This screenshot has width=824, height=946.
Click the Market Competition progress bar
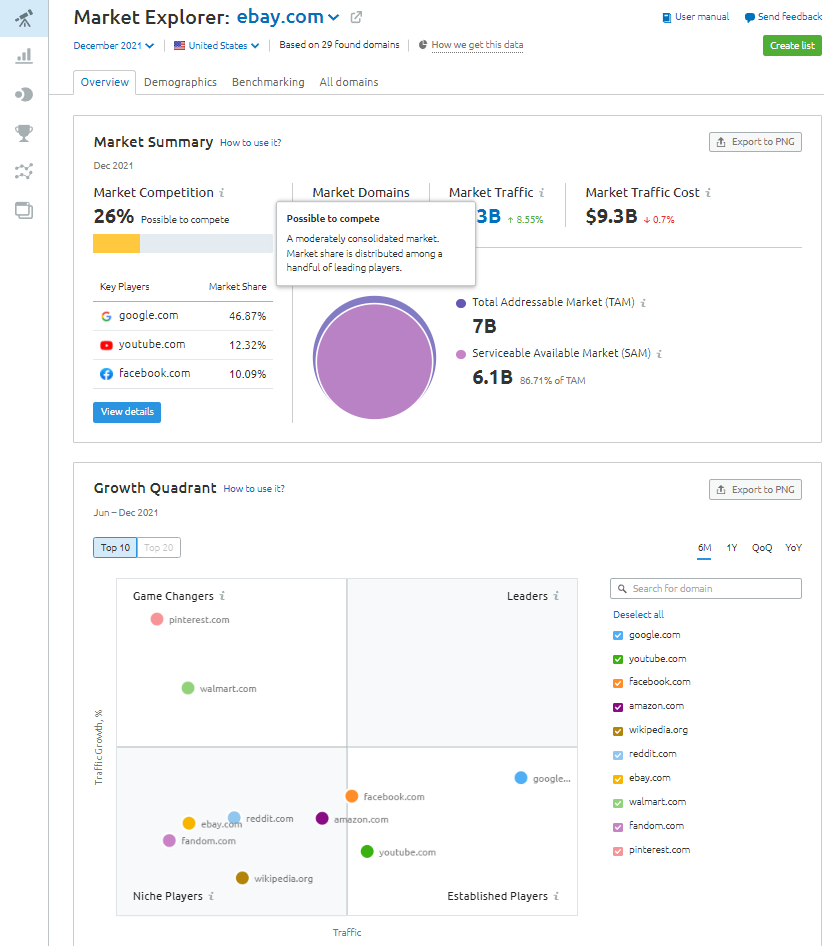coord(183,243)
